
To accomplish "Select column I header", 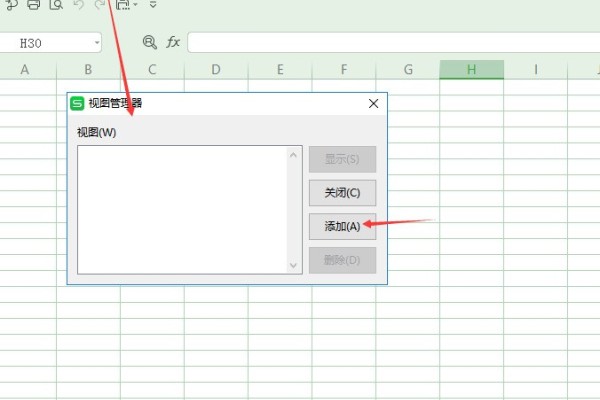I will (536, 70).
